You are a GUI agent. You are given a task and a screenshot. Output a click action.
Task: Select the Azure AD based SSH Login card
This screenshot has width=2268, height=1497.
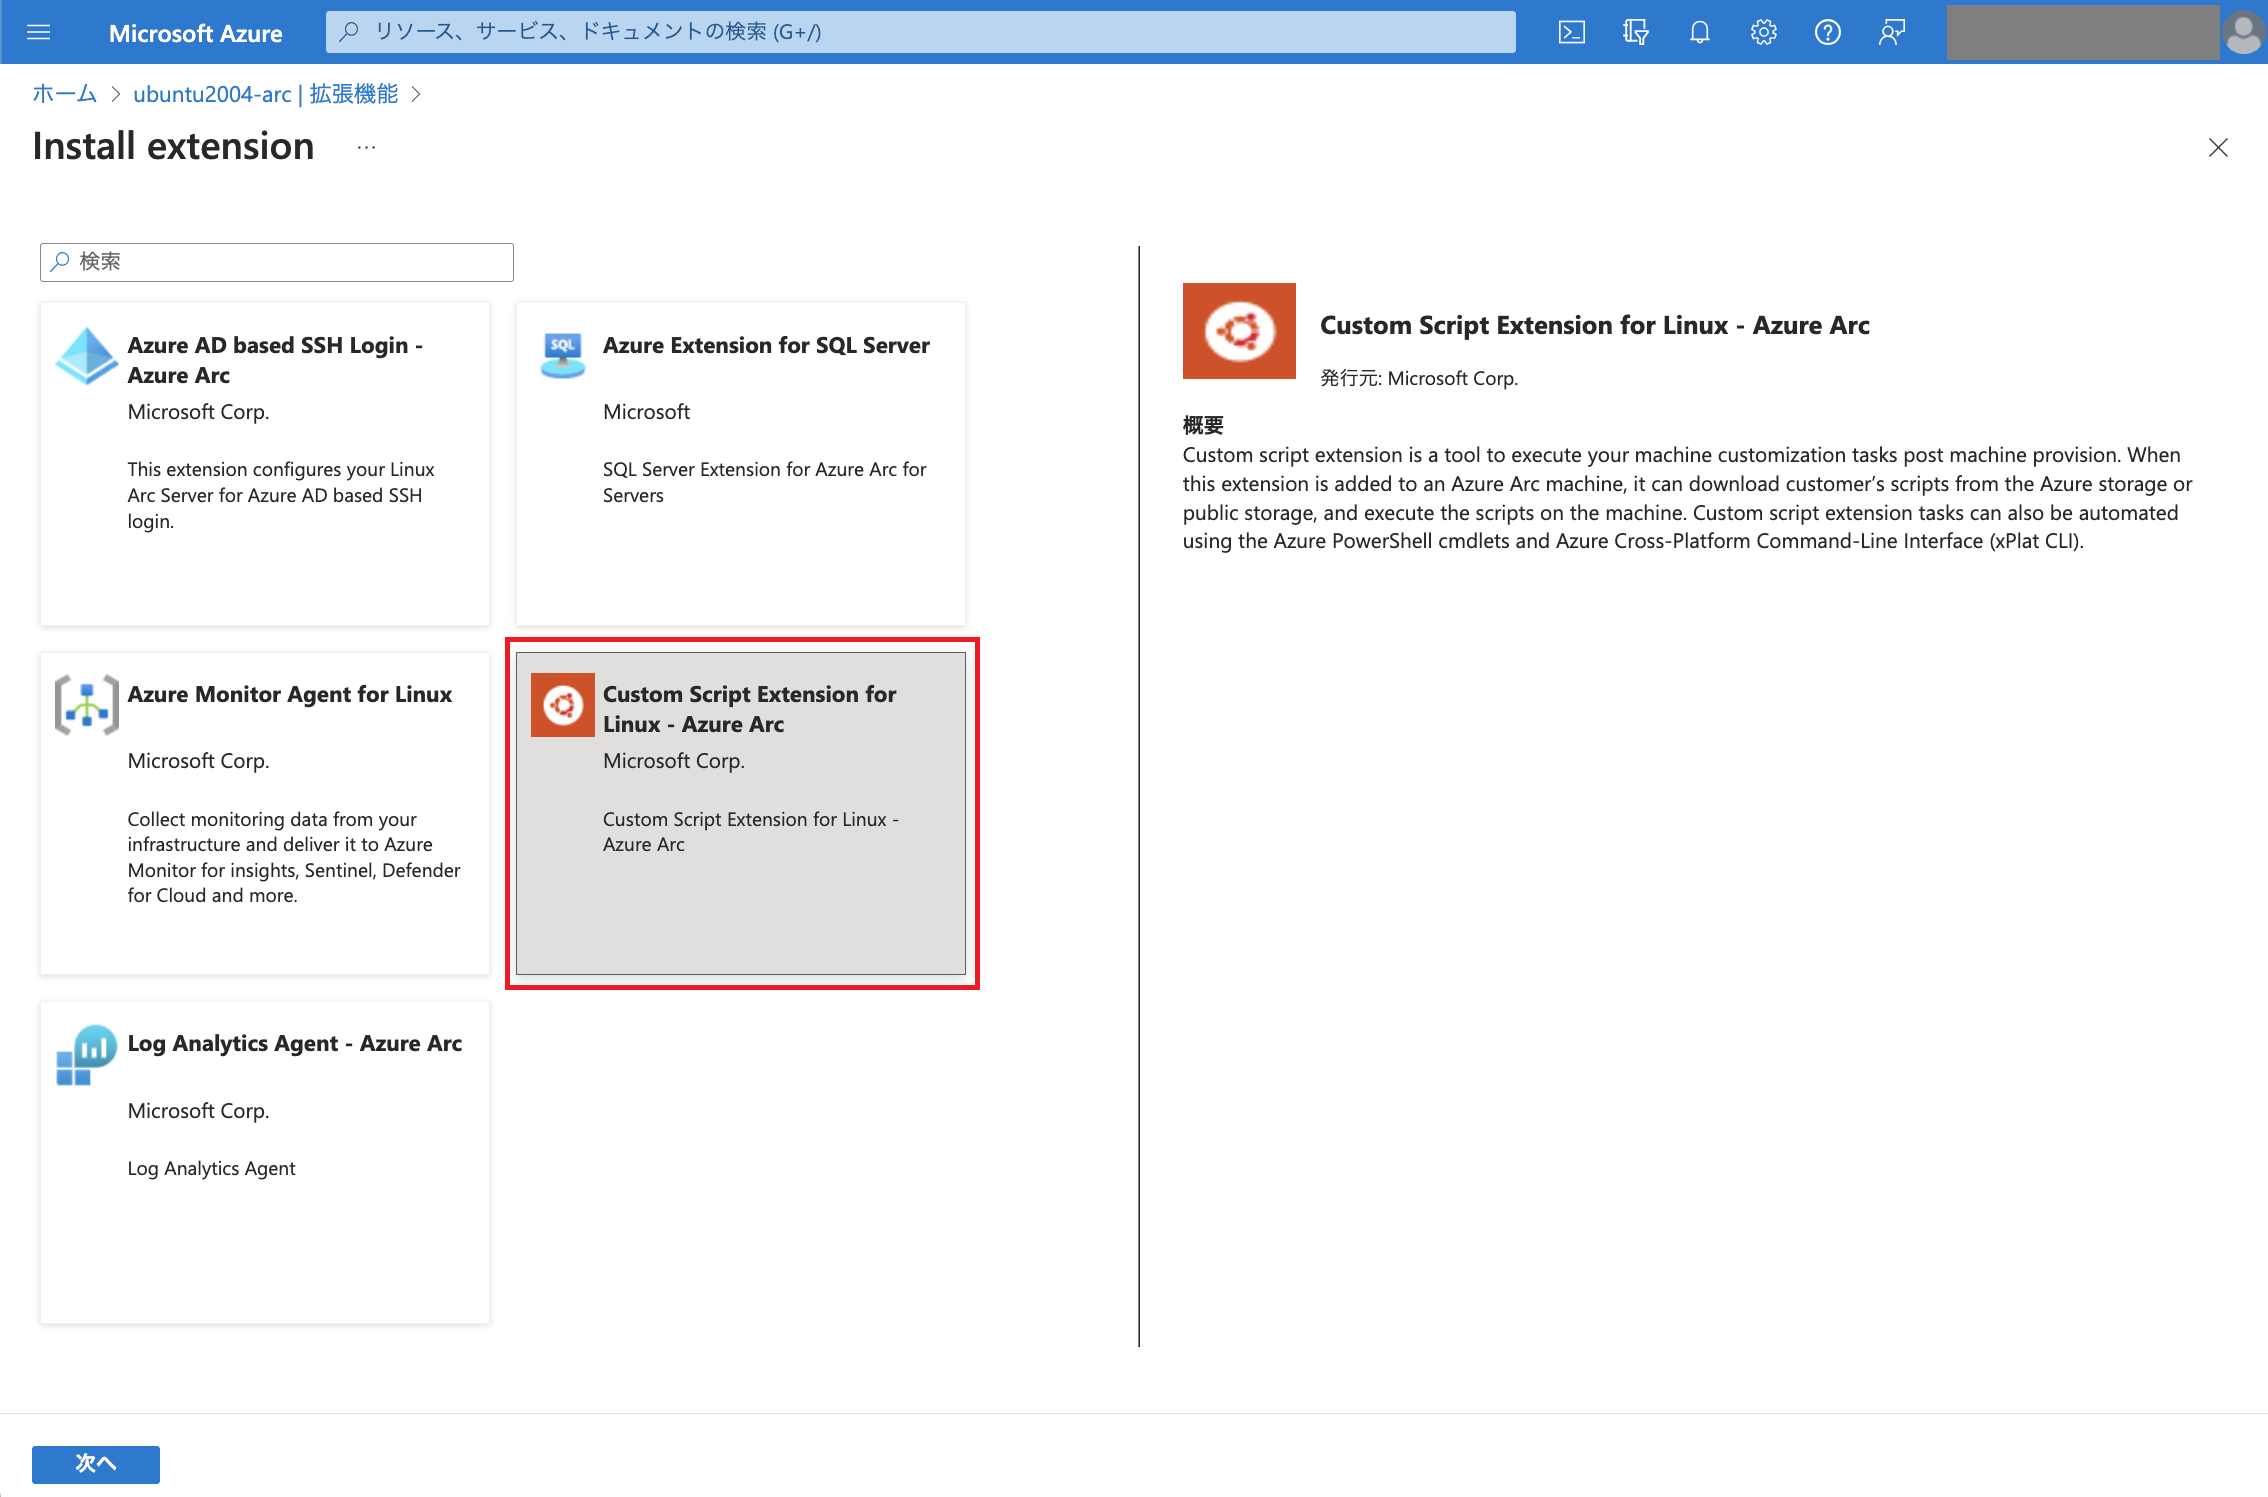click(265, 464)
